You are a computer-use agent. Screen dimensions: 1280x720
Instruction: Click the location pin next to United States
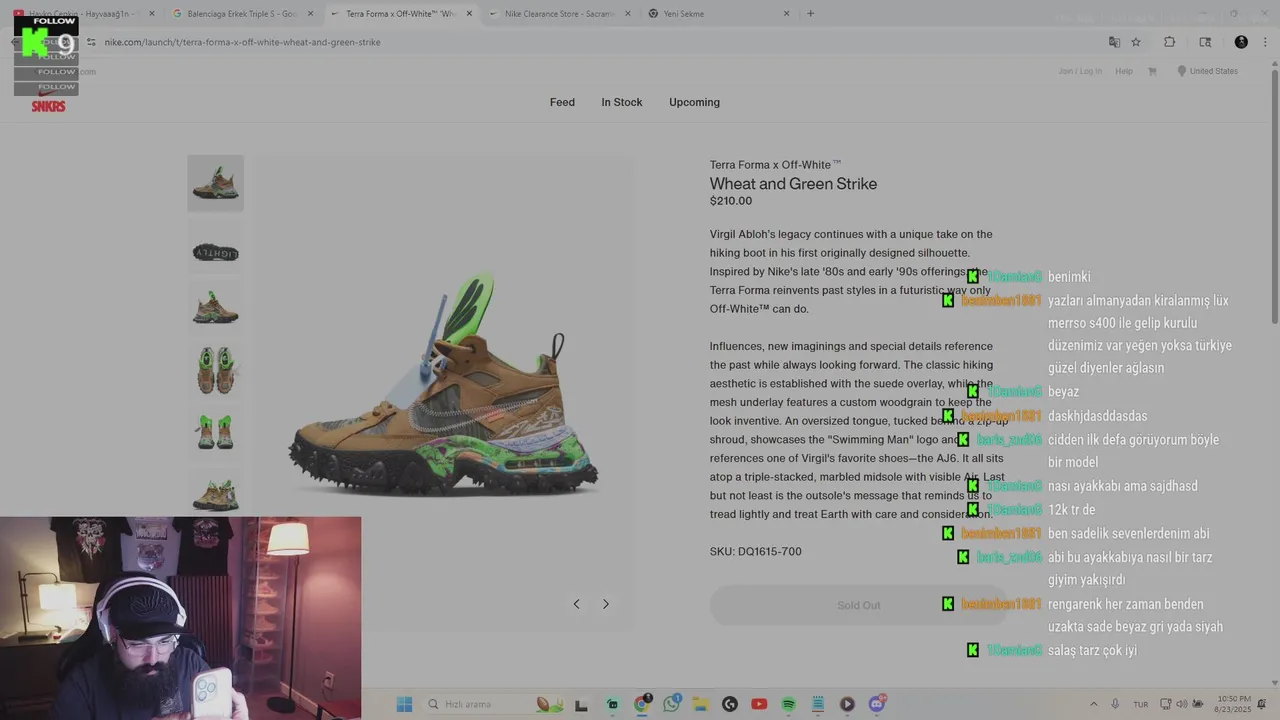click(x=1181, y=71)
